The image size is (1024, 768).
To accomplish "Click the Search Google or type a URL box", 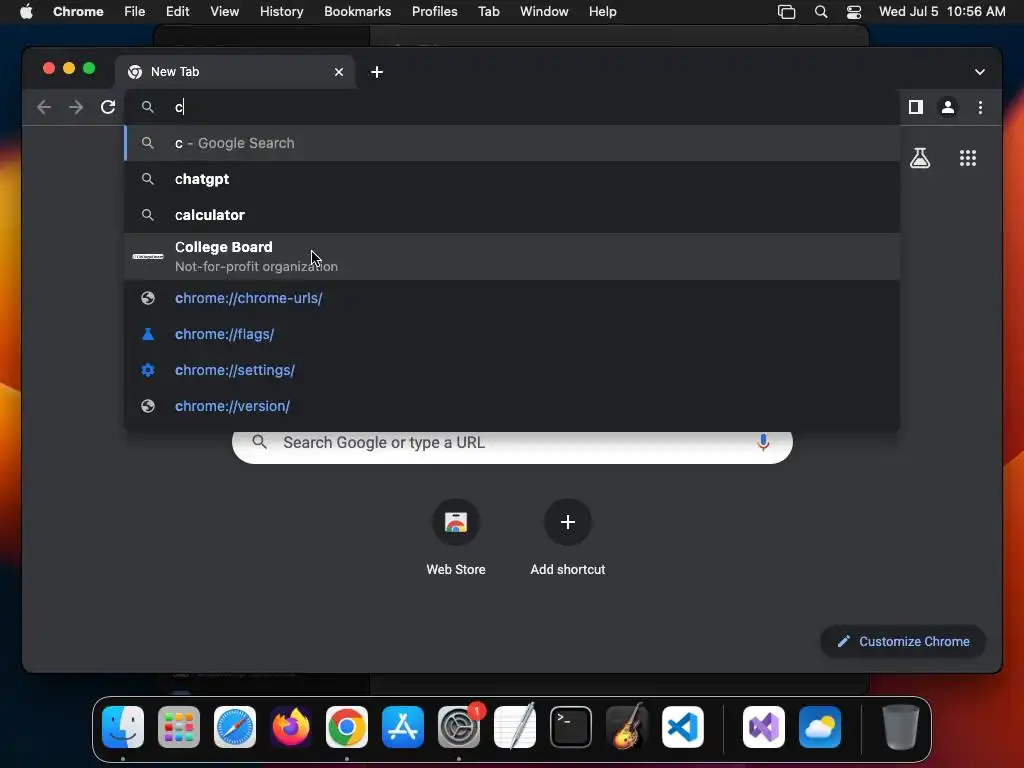I will [512, 444].
